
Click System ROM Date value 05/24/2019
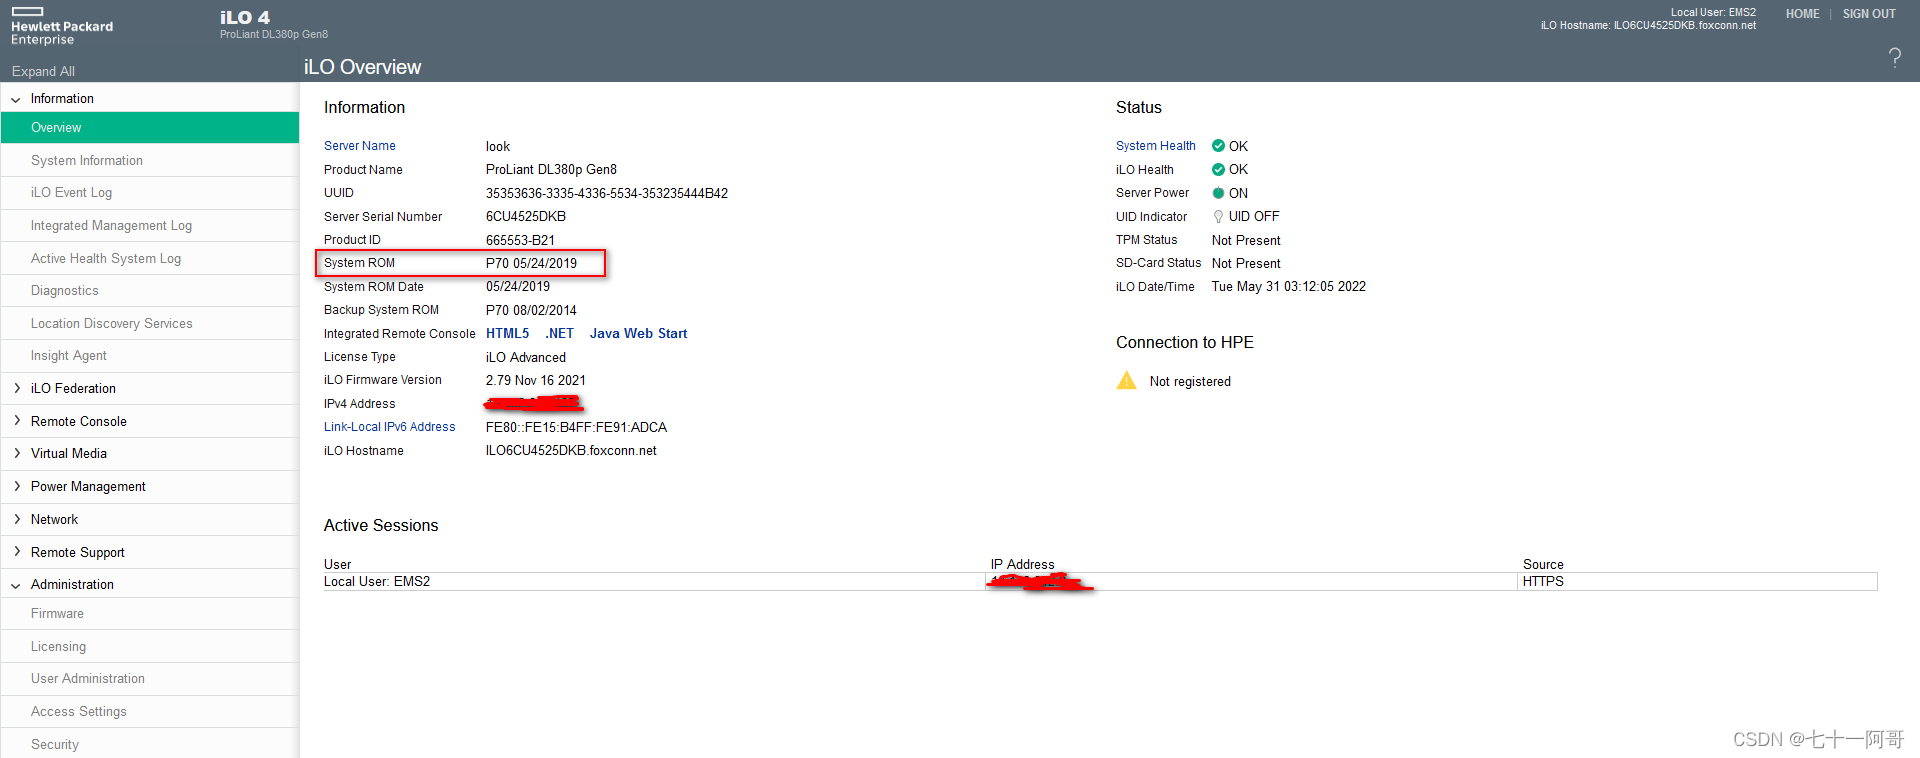(x=518, y=286)
